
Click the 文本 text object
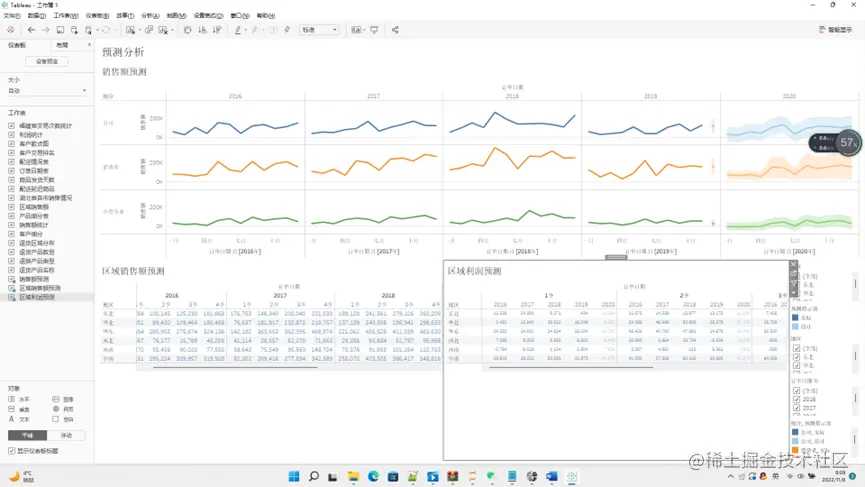19,419
